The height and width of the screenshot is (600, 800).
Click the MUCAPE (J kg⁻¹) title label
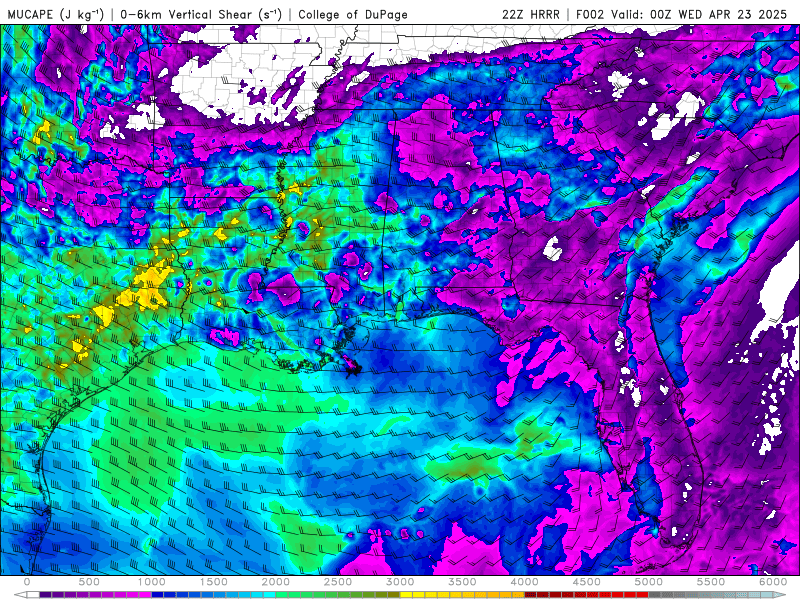pyautogui.click(x=56, y=14)
